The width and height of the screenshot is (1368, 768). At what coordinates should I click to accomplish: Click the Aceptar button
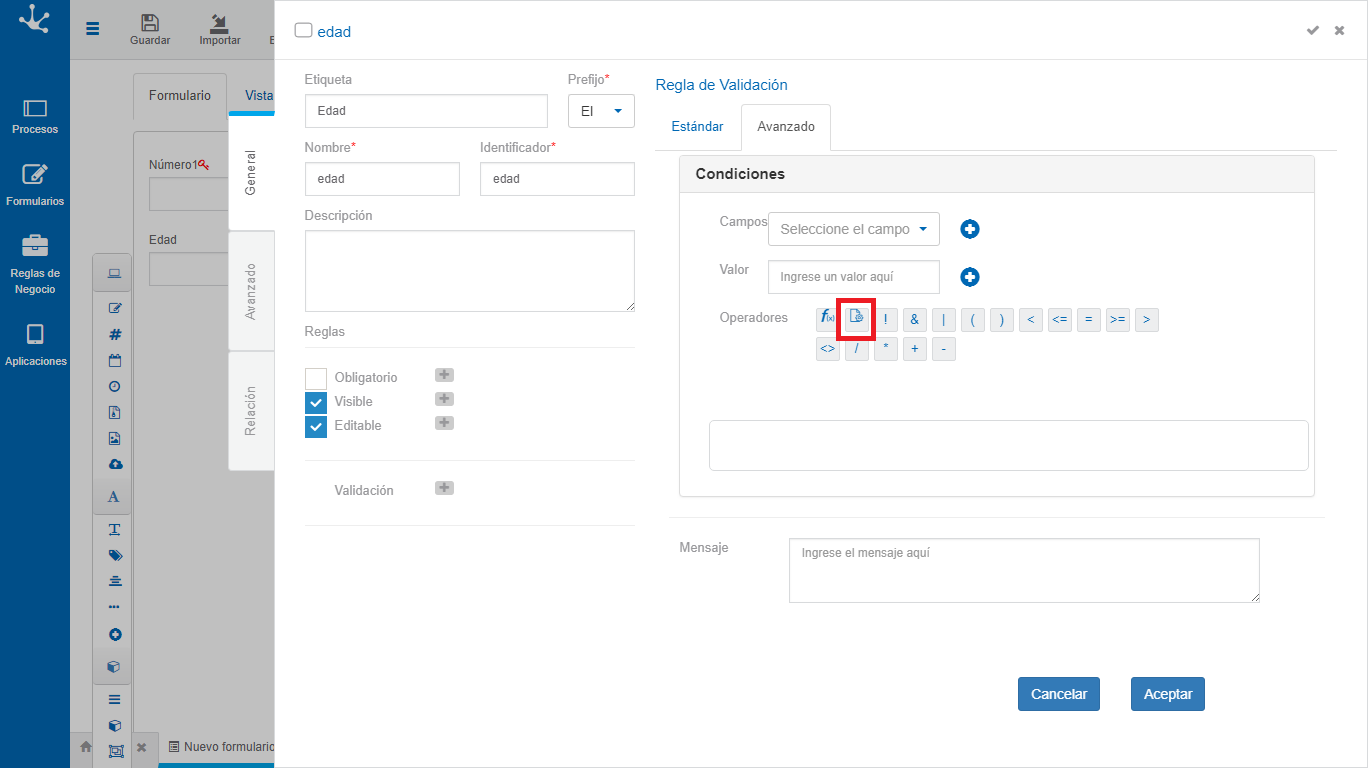coord(1168,694)
